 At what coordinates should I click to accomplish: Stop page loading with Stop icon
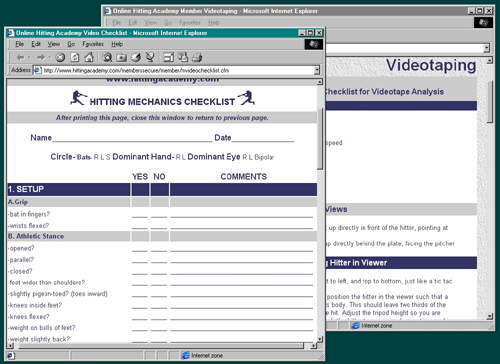pyautogui.click(x=60, y=58)
